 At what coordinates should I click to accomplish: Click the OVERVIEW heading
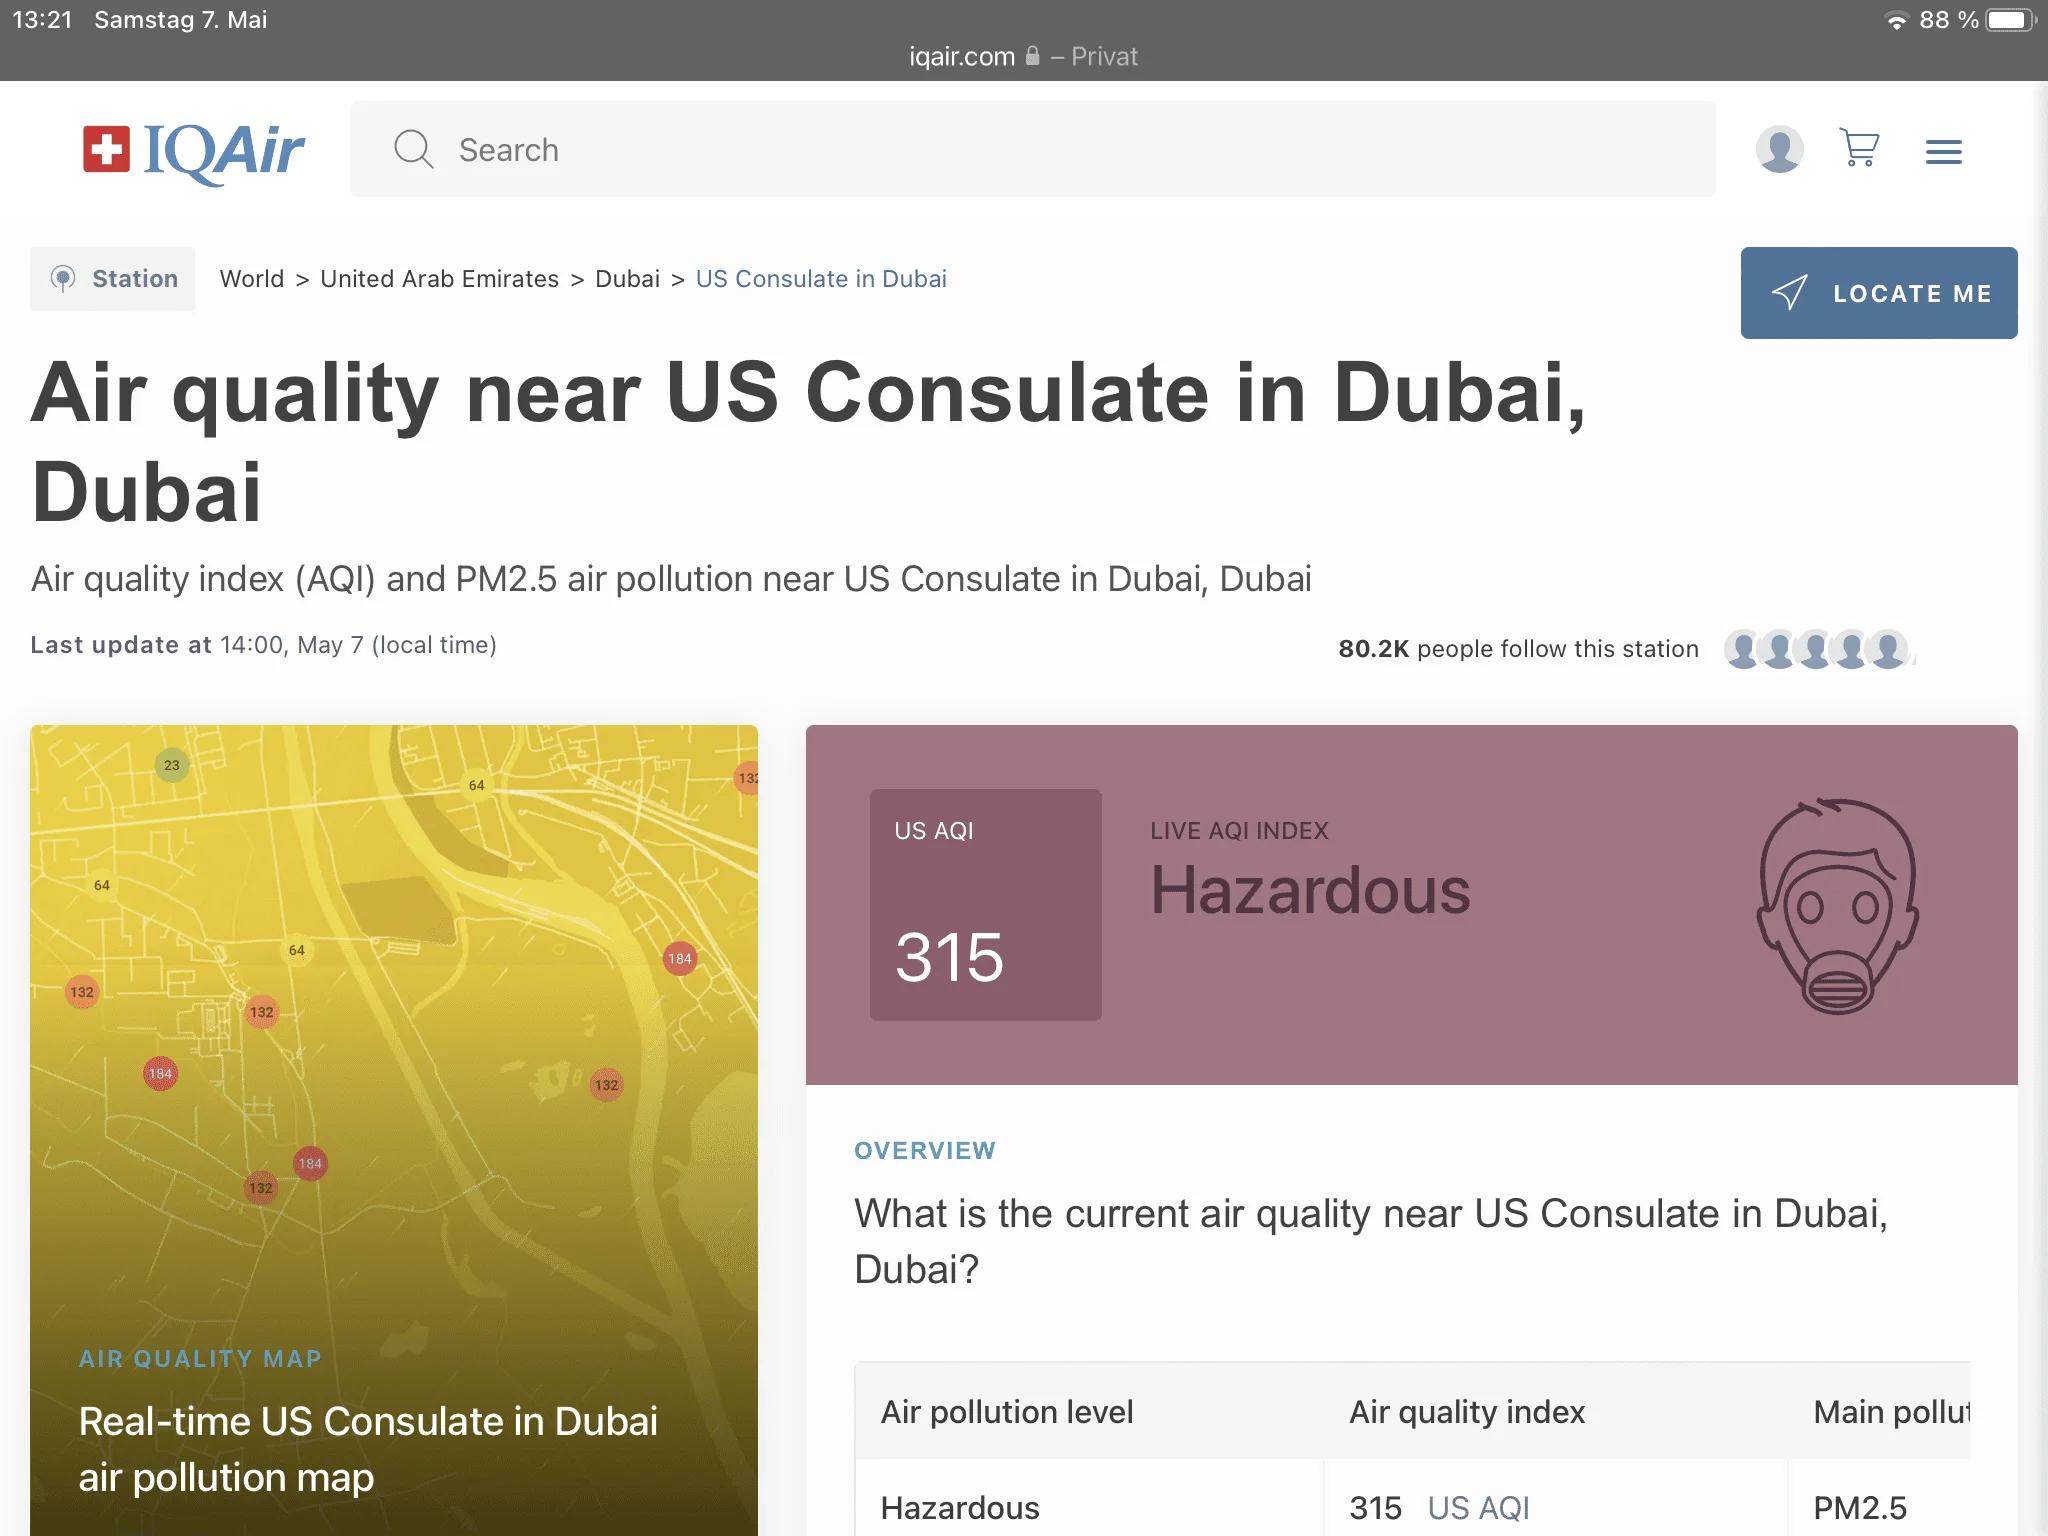tap(925, 1150)
